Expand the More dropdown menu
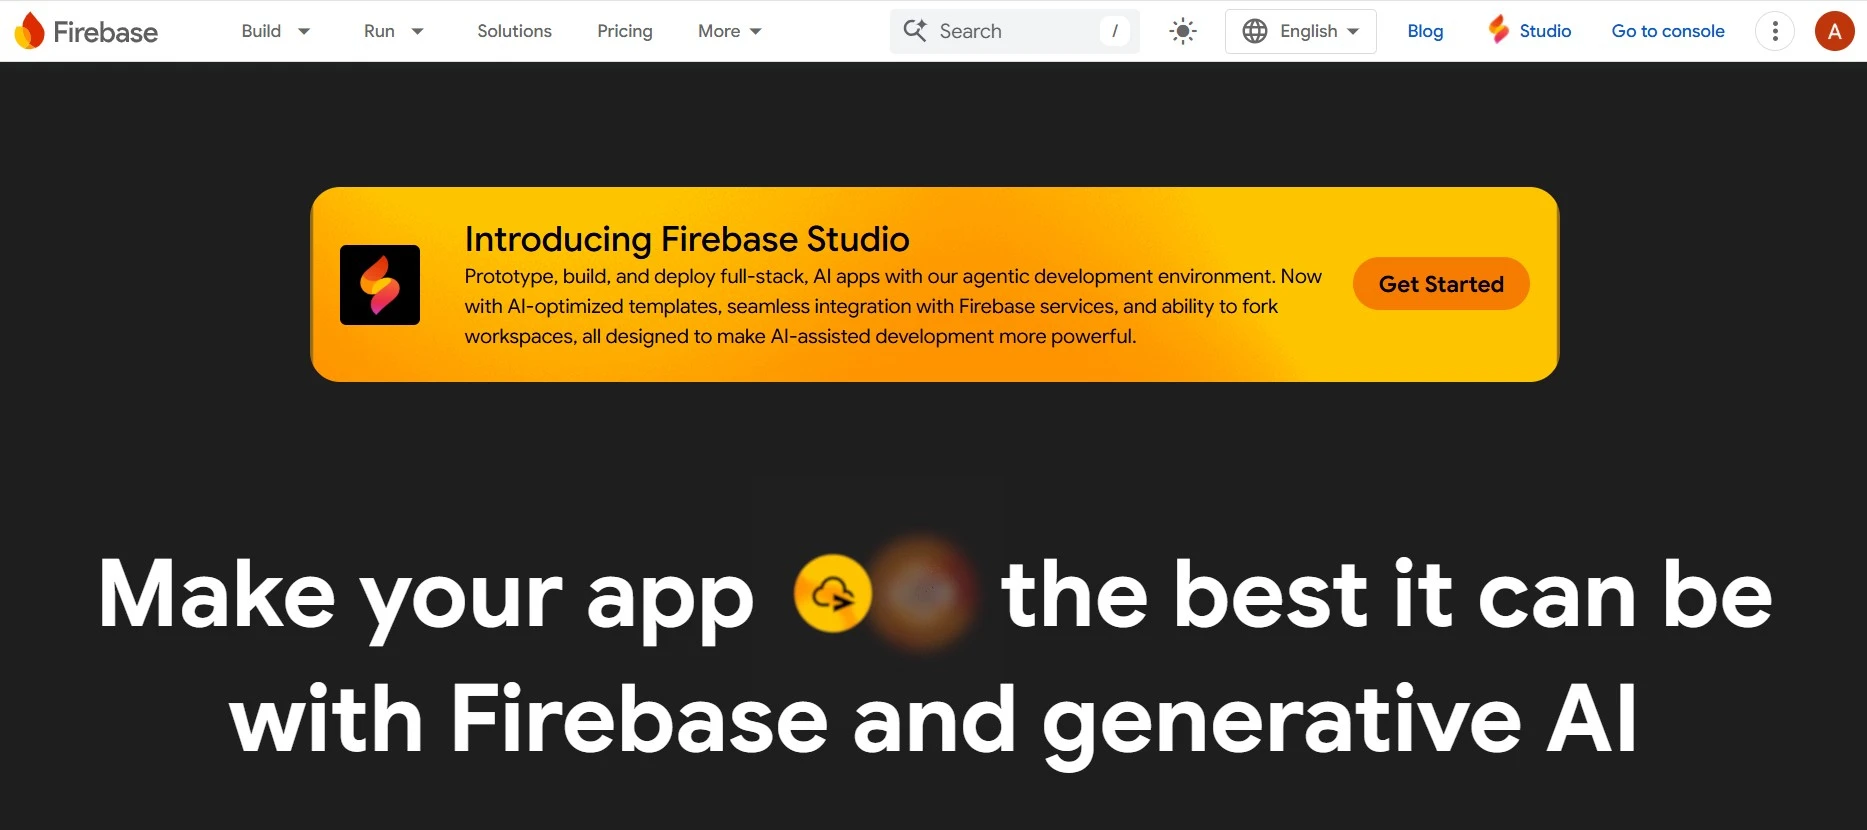 point(730,31)
